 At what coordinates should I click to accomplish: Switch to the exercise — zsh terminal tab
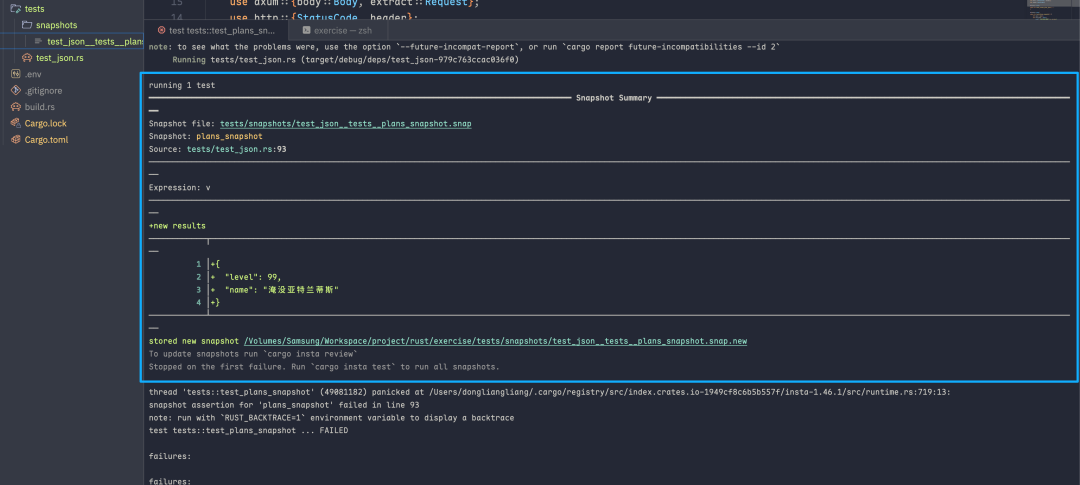click(x=347, y=31)
